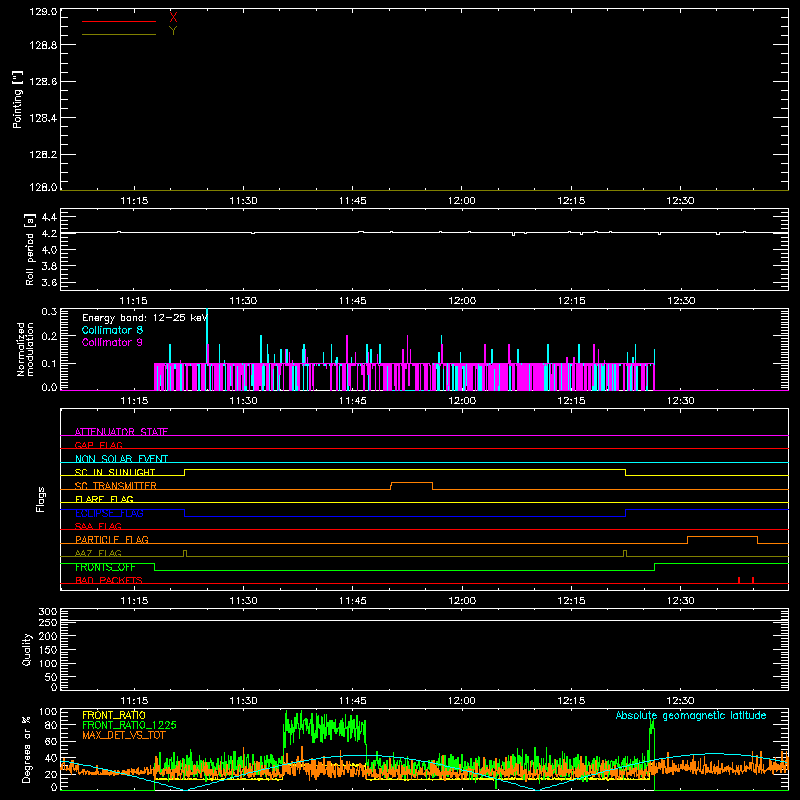Click the X pointing legend label
This screenshot has width=800, height=800.
[x=173, y=18]
